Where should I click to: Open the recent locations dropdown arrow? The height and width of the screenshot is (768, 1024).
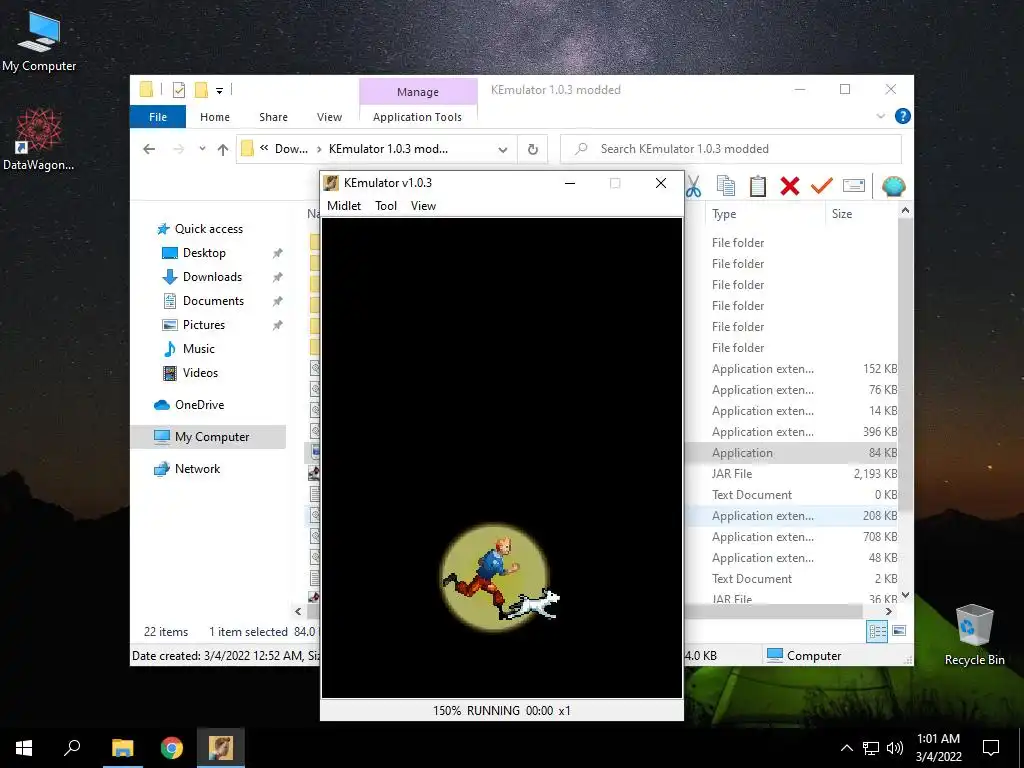pos(202,149)
